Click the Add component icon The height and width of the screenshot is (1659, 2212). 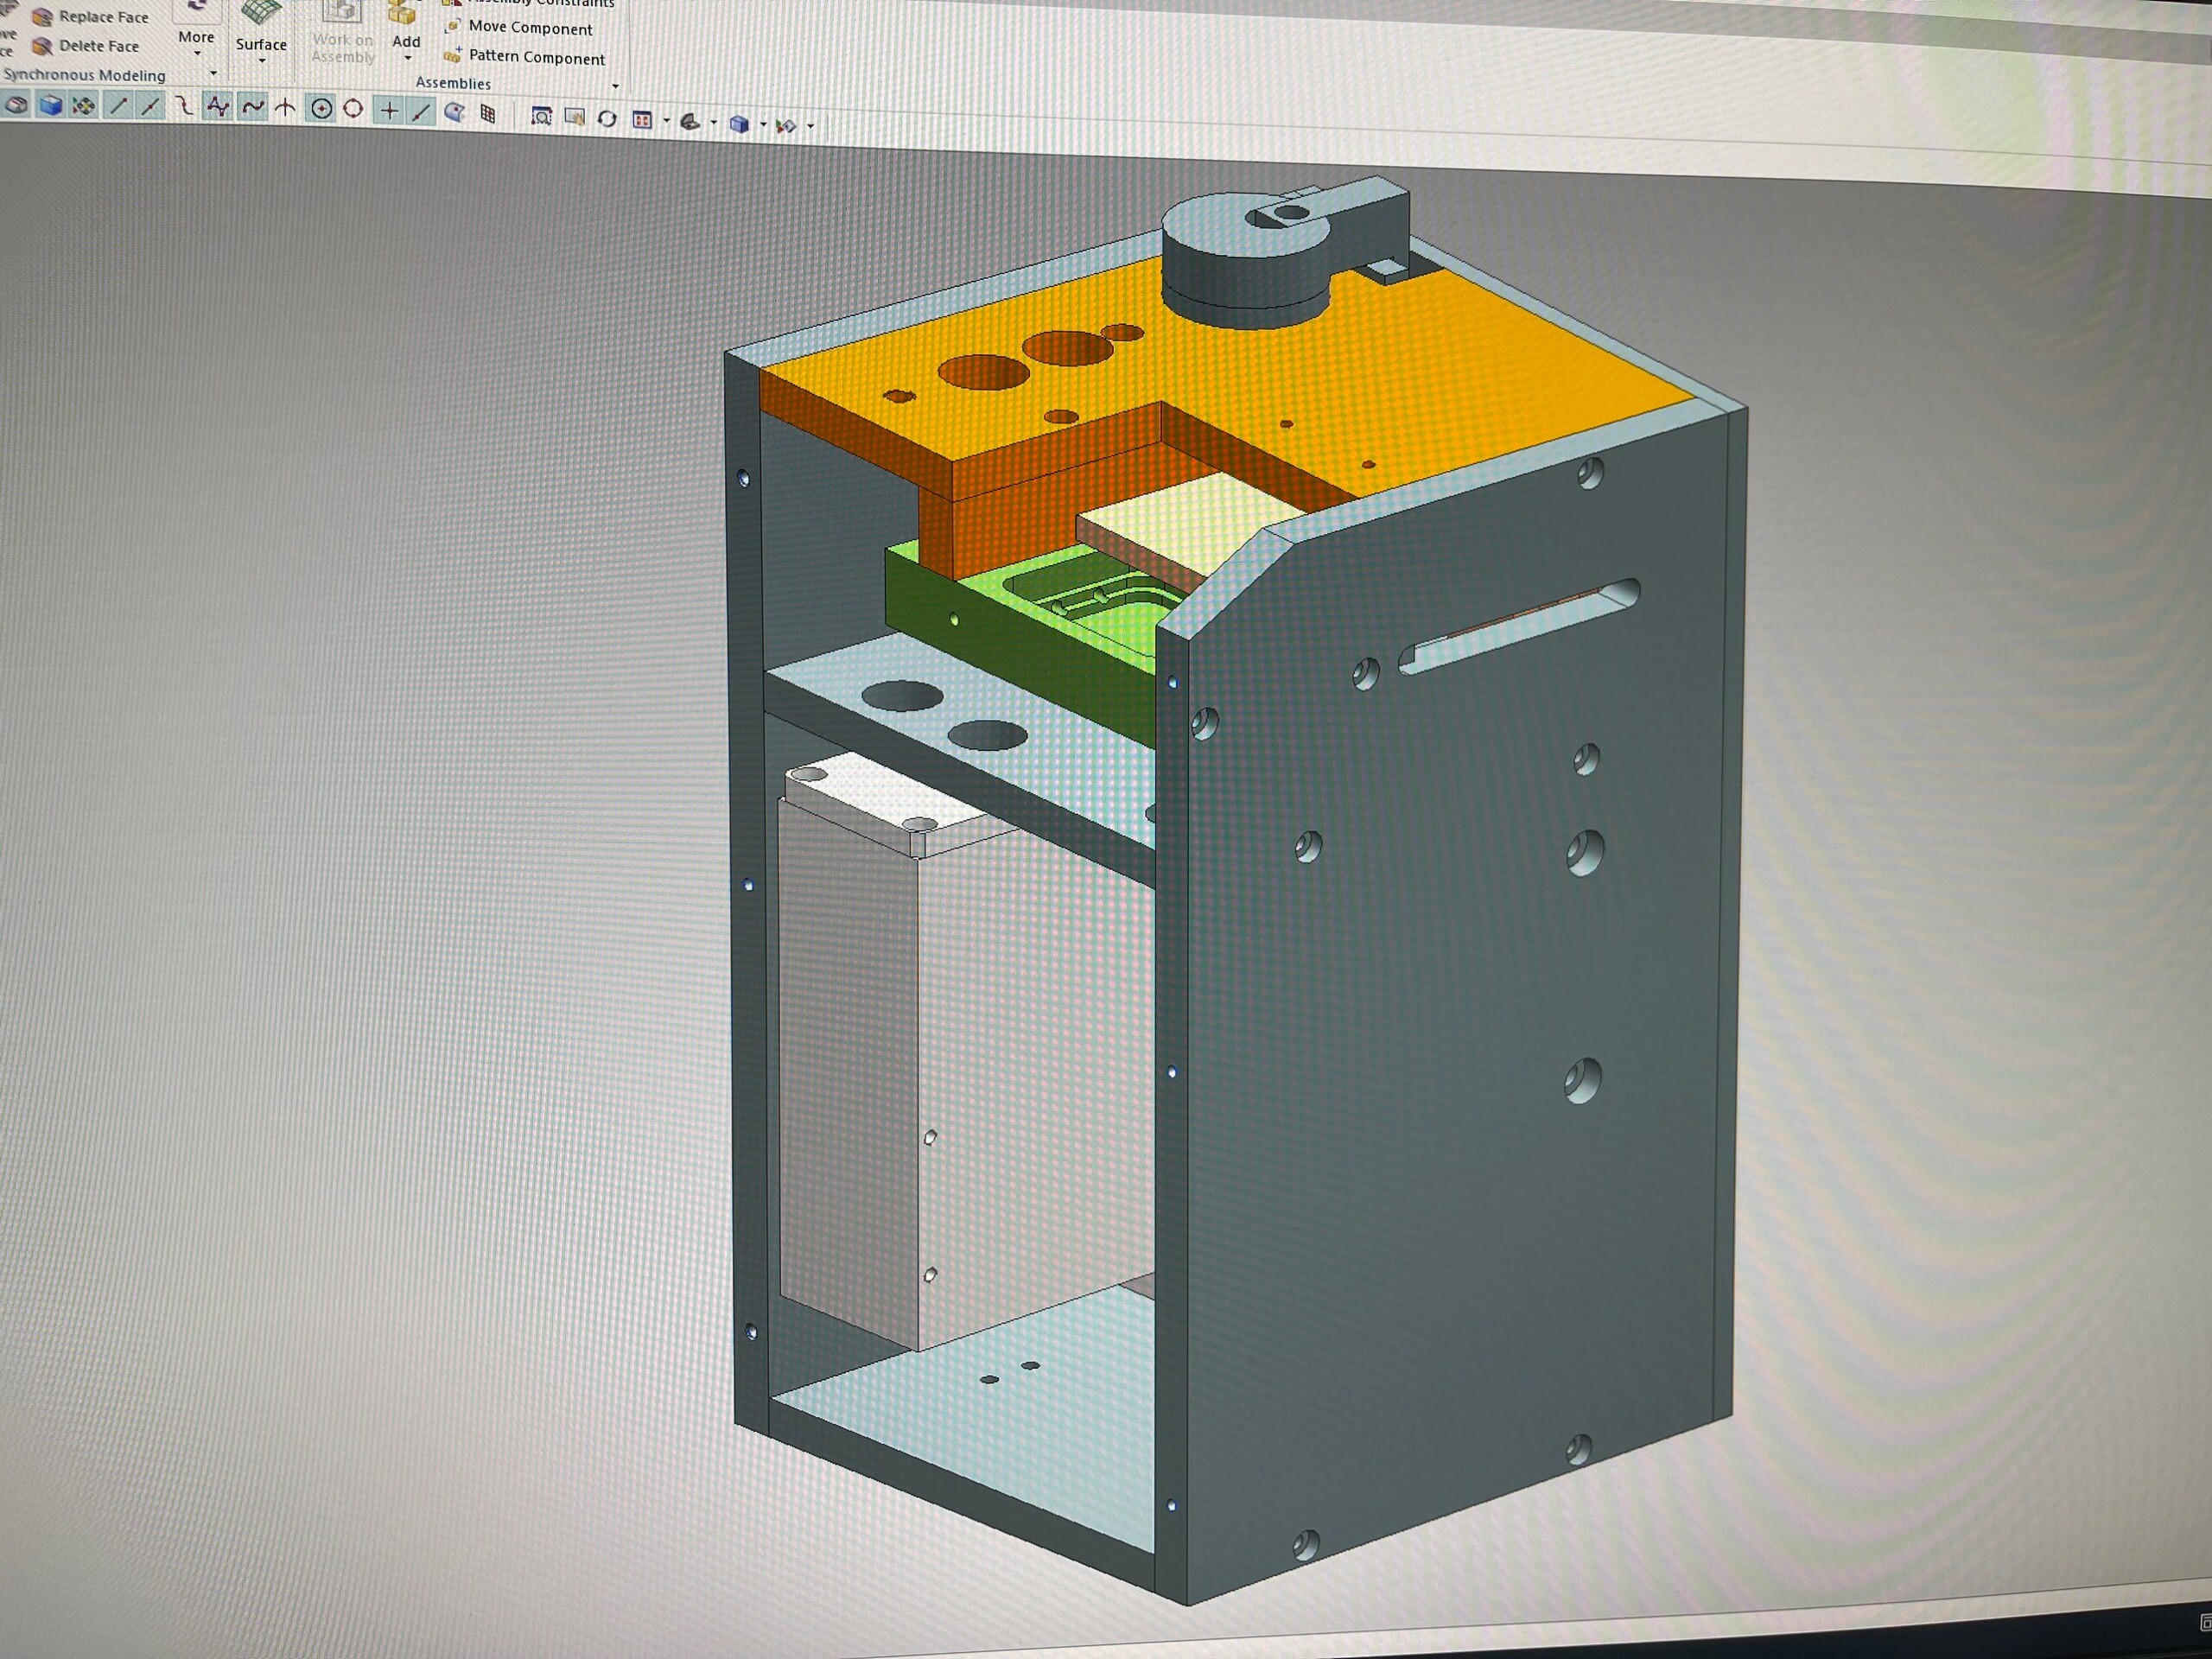(403, 14)
